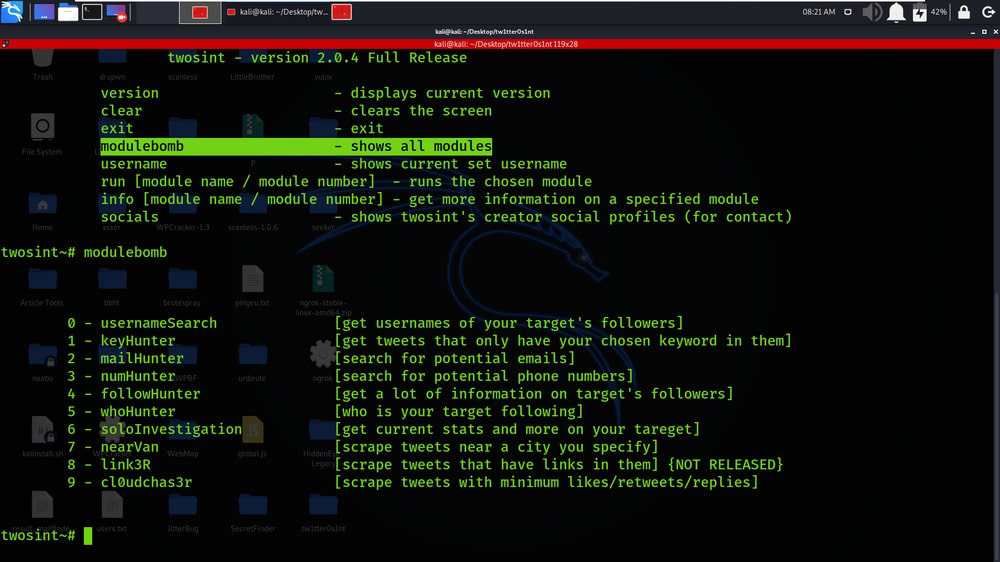The height and width of the screenshot is (562, 1000).
Task: Click the 'clear' command text
Action: 121,111
